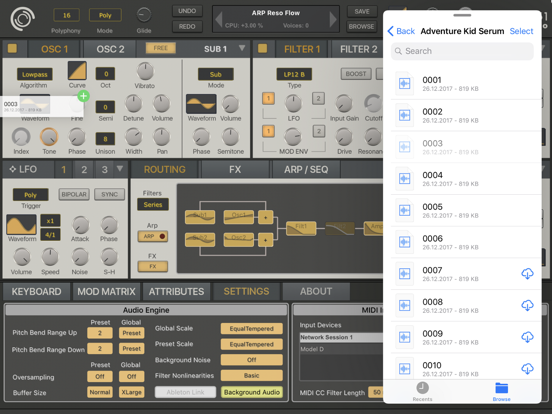552x414 pixels.
Task: Adjust the filter Cutoff knob
Action: click(373, 104)
